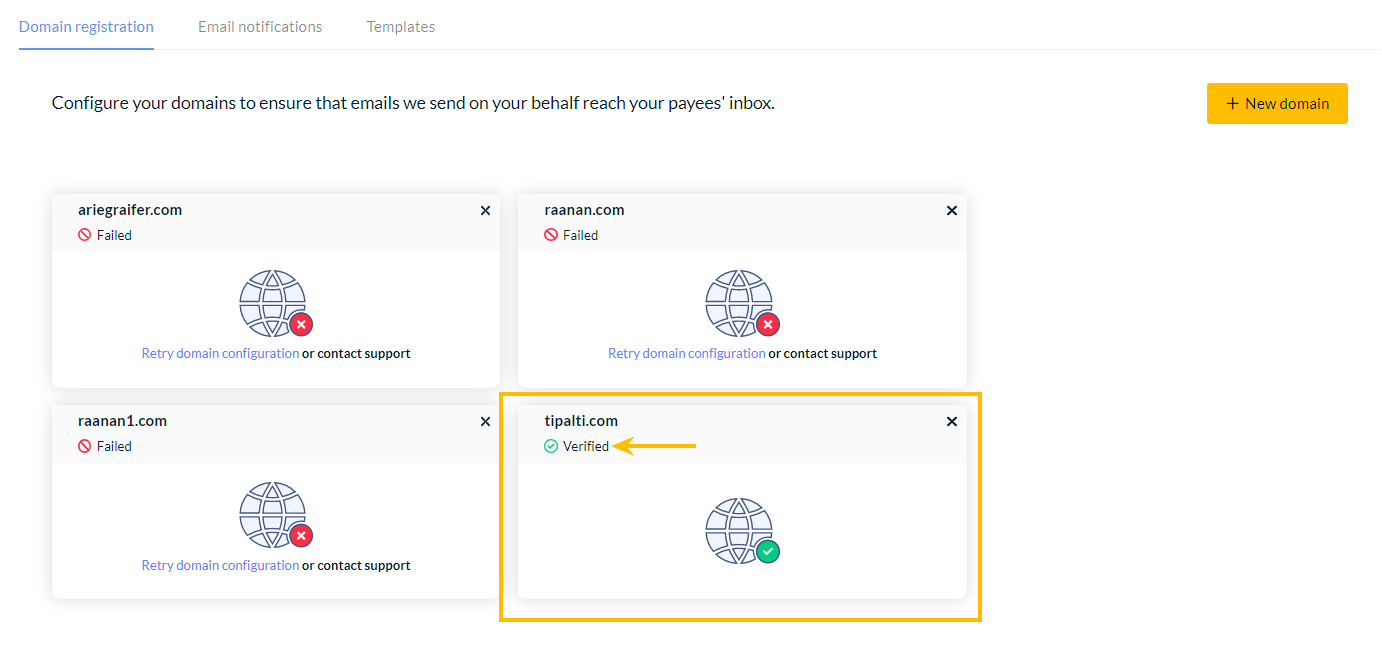Remove the ariegraifer.com domain card
1382x665 pixels.
click(x=485, y=211)
